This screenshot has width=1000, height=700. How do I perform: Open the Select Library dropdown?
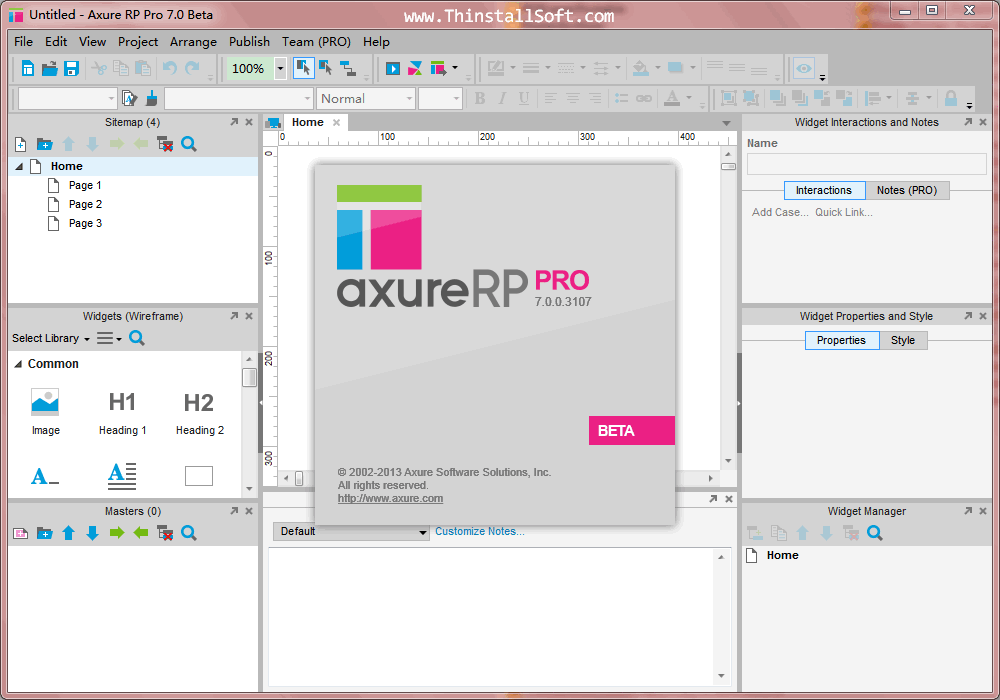tap(50, 338)
